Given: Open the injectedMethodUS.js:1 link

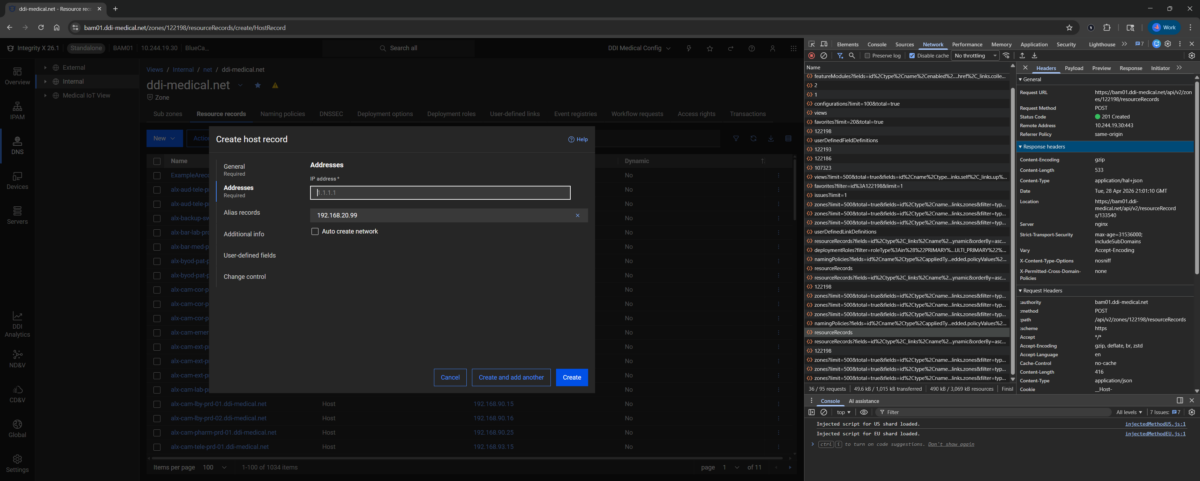Looking at the screenshot, I should 1155,424.
